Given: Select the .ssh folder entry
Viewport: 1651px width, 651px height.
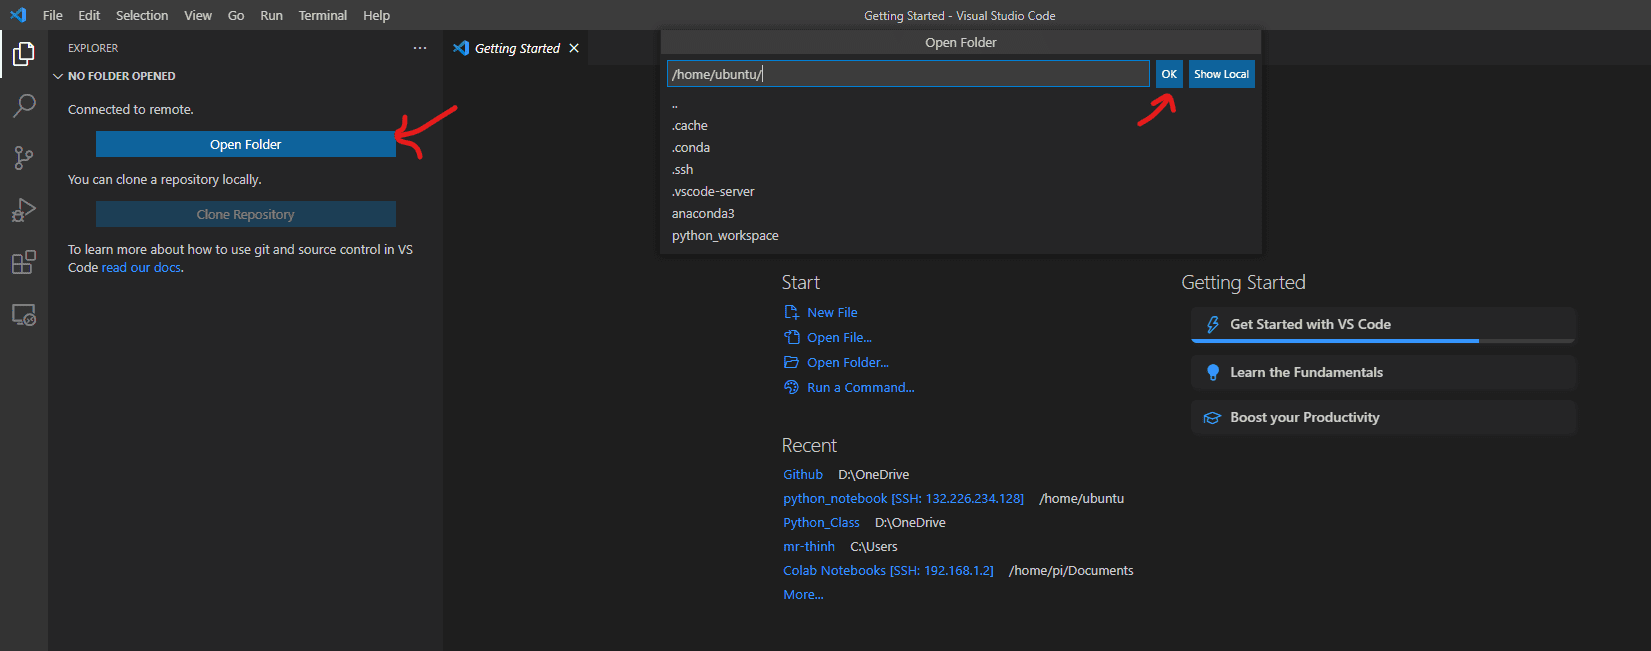Looking at the screenshot, I should 961,170.
